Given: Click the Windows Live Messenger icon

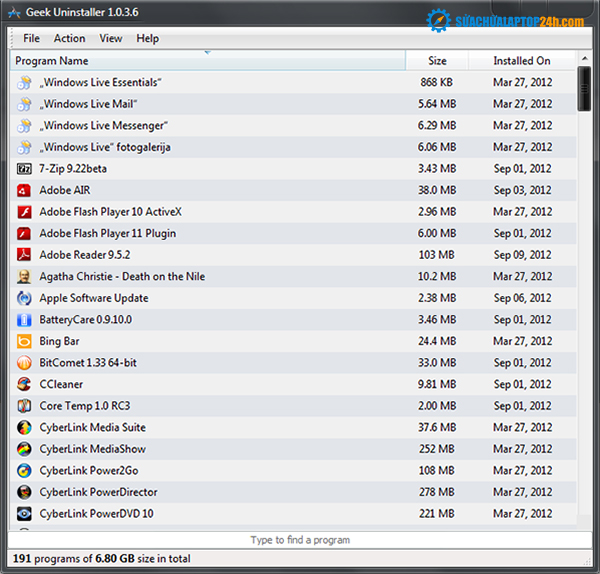Looking at the screenshot, I should click(24, 126).
